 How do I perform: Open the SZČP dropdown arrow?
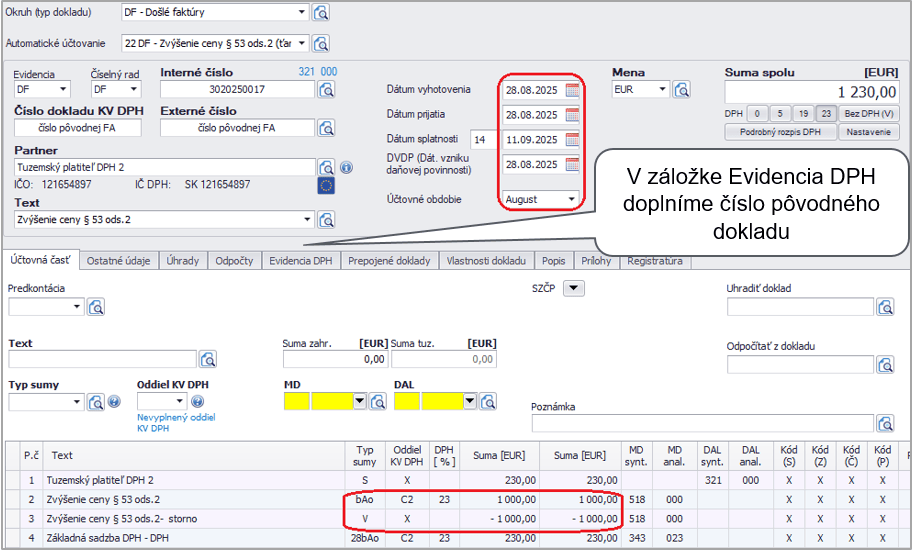(574, 289)
